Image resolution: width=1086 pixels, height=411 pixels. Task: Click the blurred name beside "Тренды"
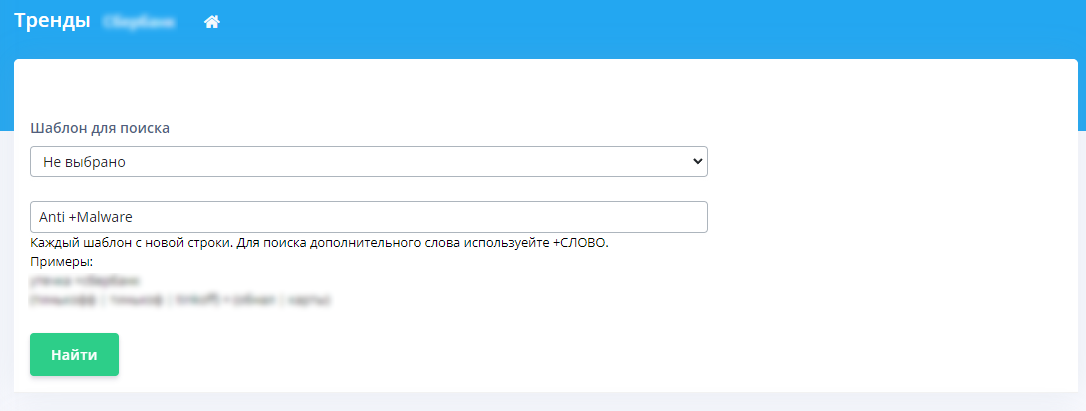[x=139, y=22]
